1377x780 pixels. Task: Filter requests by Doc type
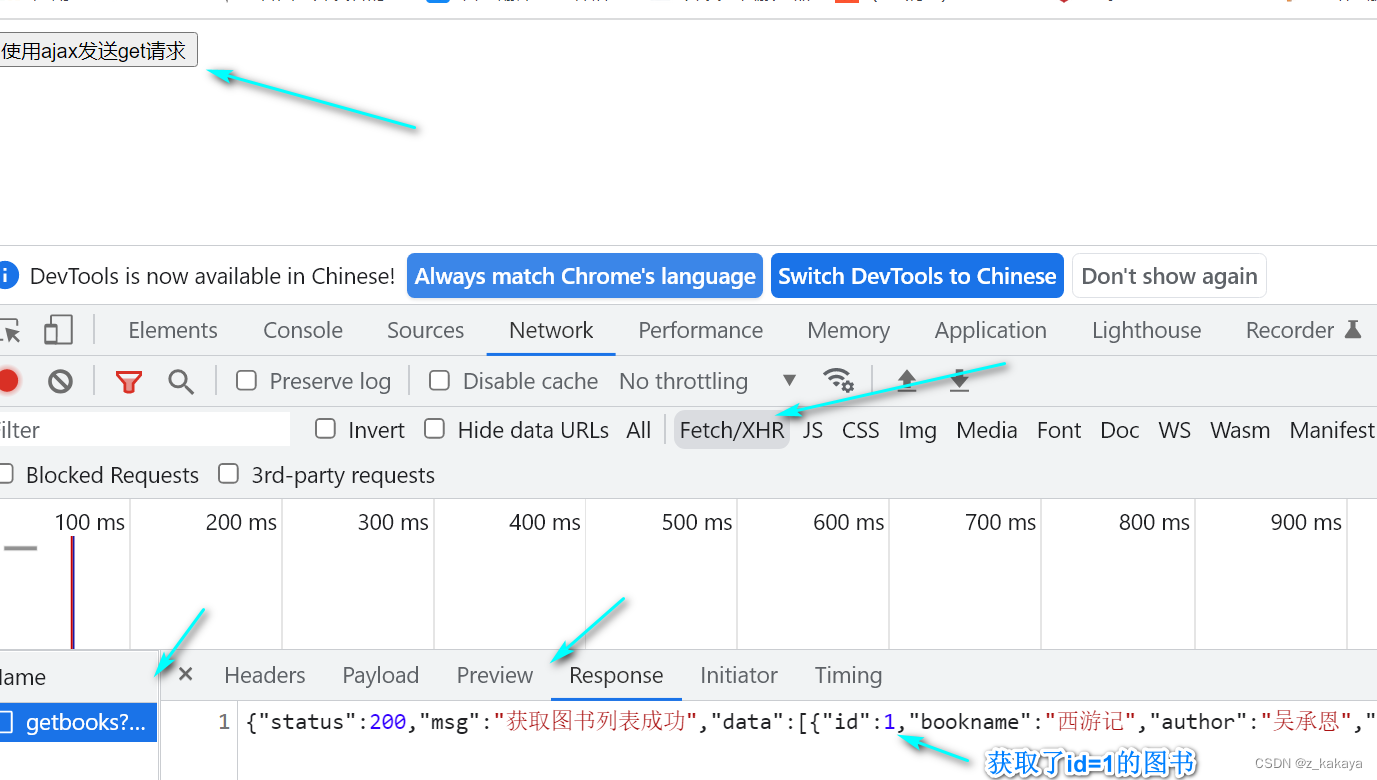(x=1120, y=430)
